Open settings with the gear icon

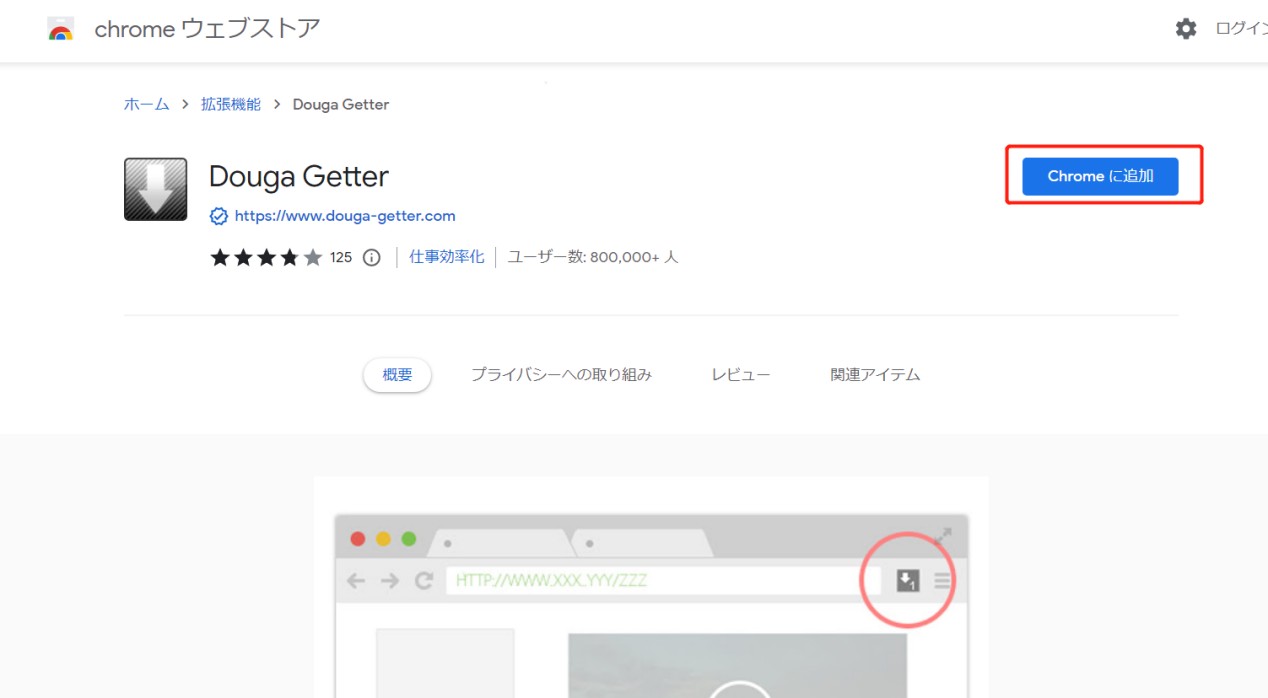1186,29
